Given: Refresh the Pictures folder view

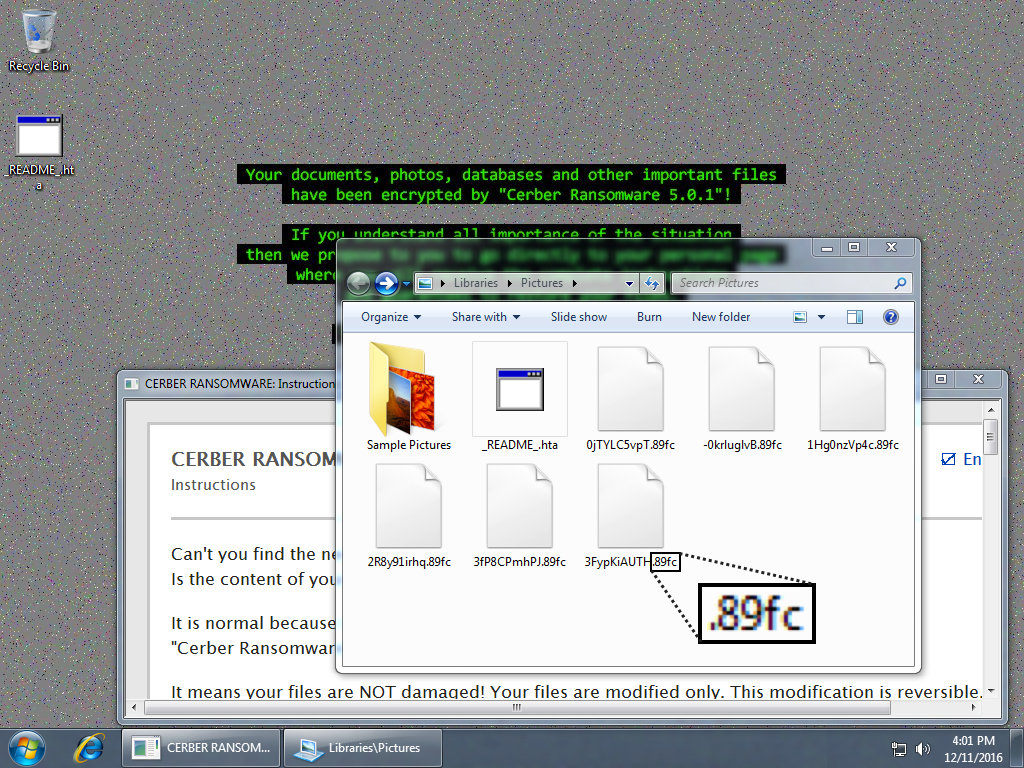Looking at the screenshot, I should click(x=652, y=283).
